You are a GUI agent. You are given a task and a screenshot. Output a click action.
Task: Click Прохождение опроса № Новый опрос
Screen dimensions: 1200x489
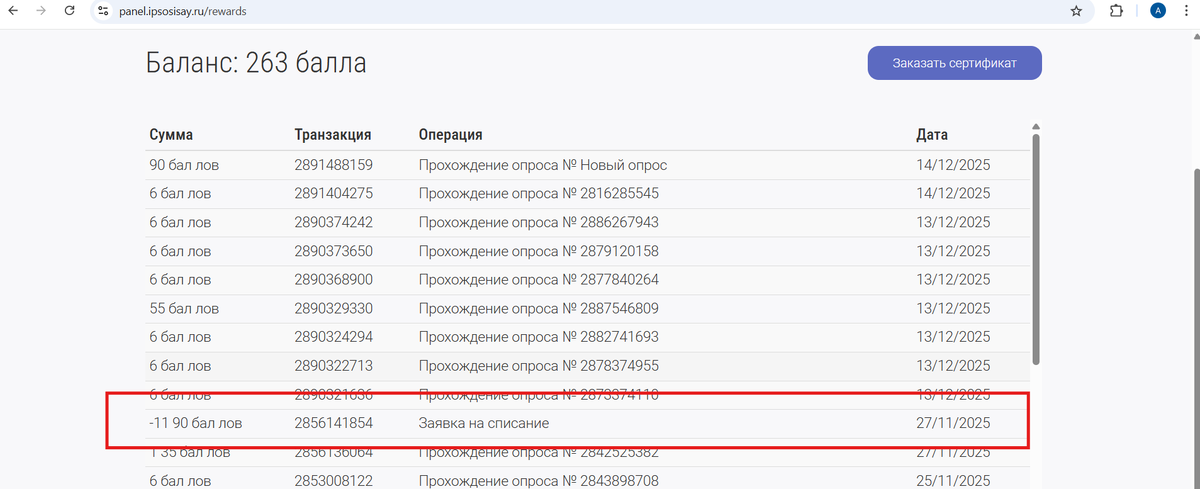coord(542,165)
